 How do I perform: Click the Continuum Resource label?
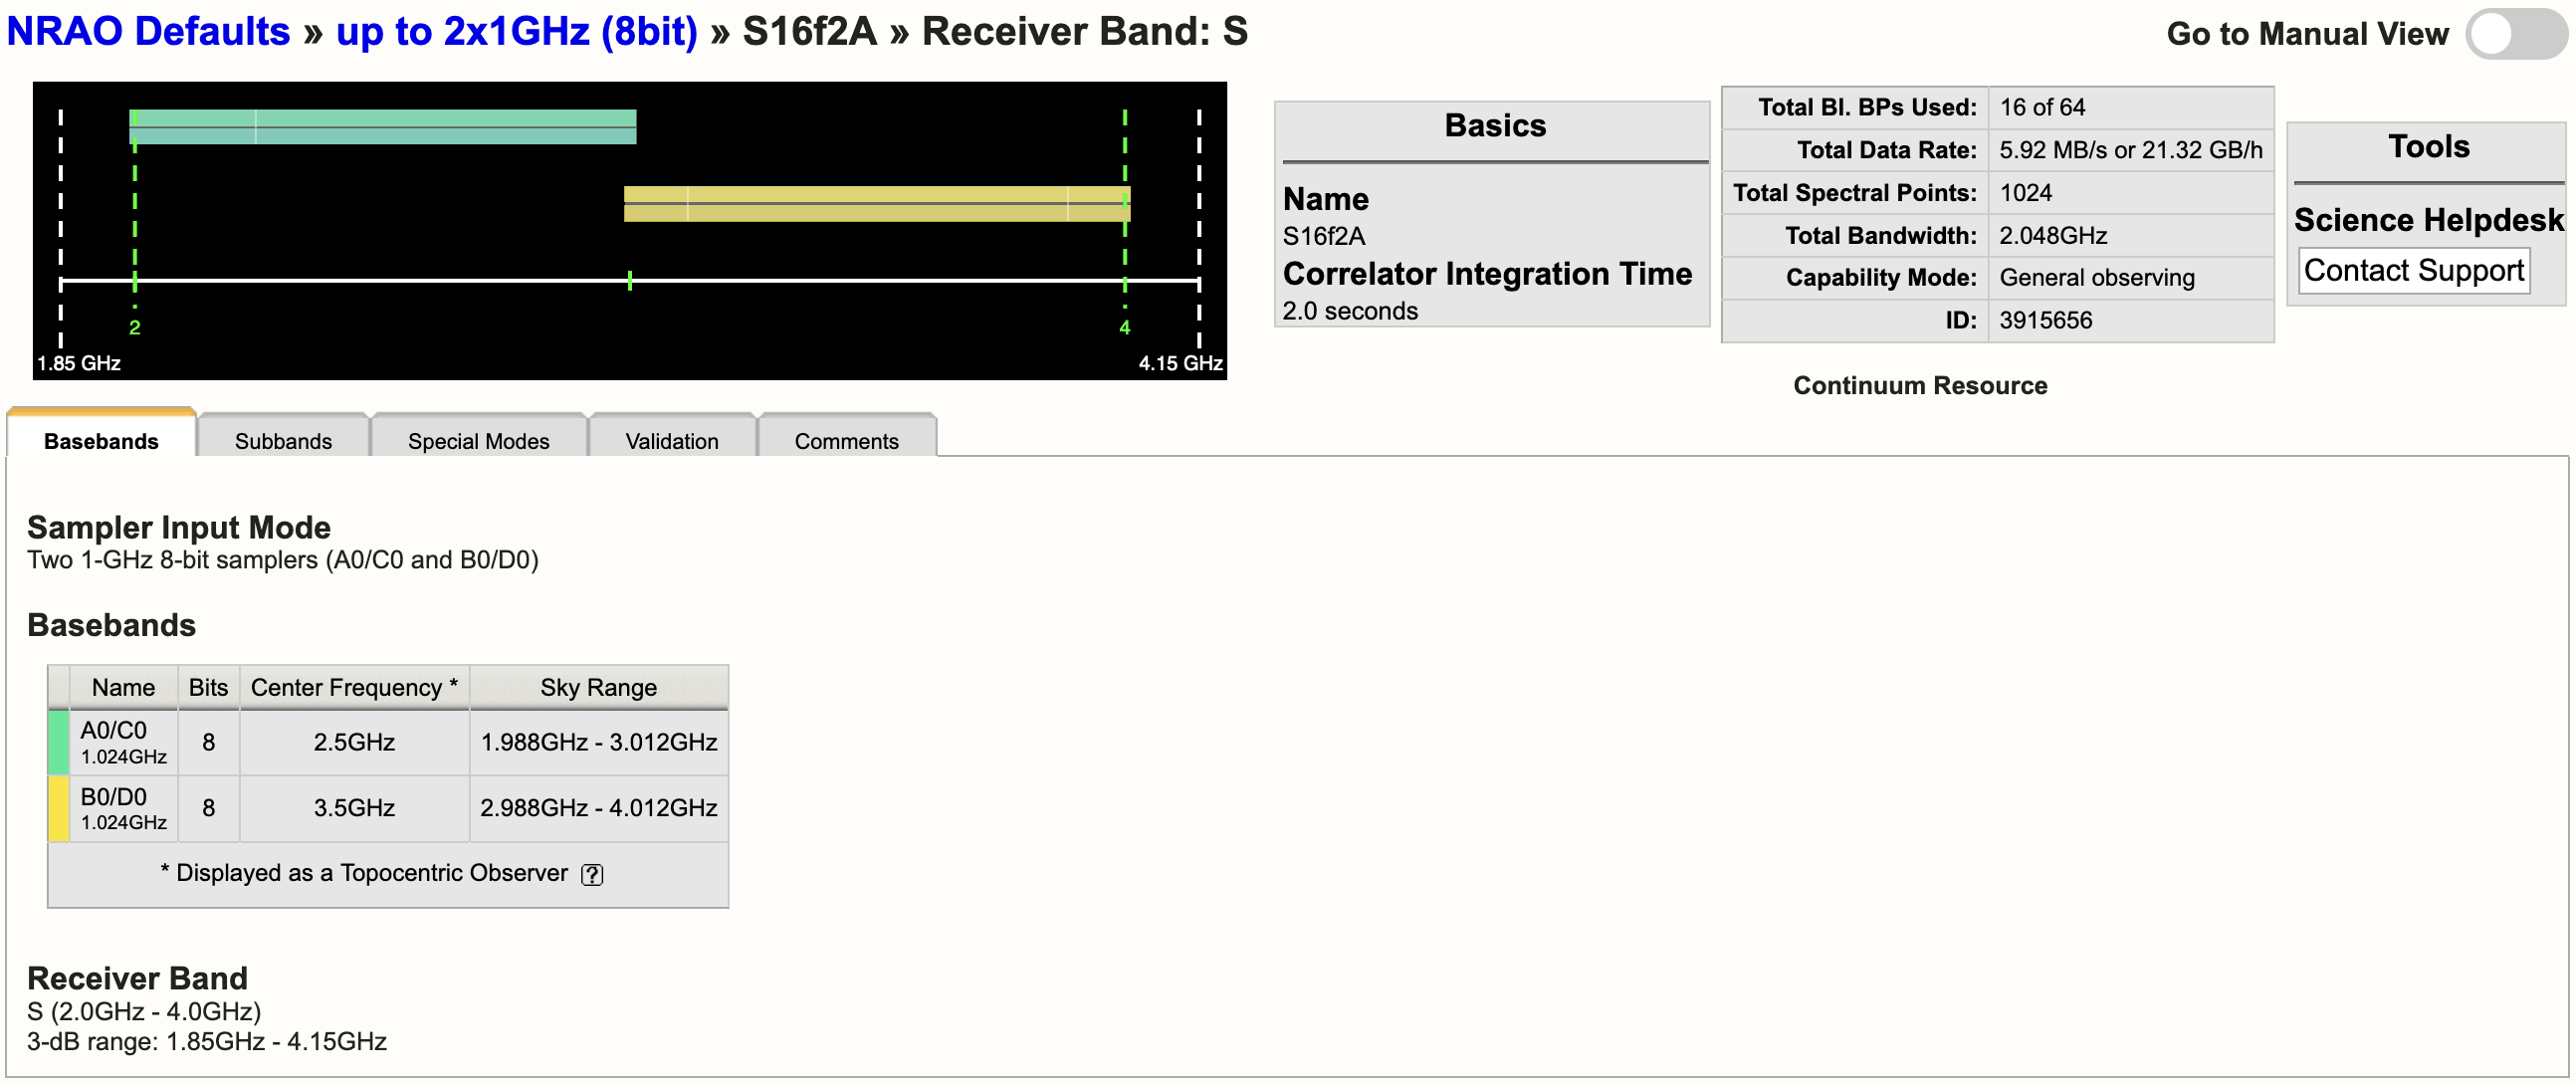tap(1919, 386)
